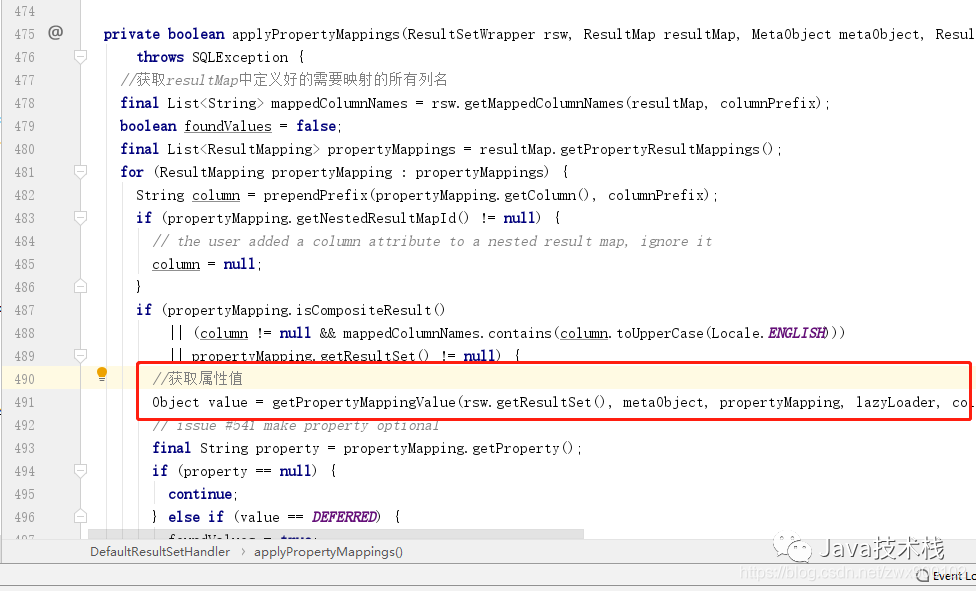Image resolution: width=976 pixels, height=591 pixels.
Task: Click line number 482 in the gutter
Action: click(x=25, y=196)
